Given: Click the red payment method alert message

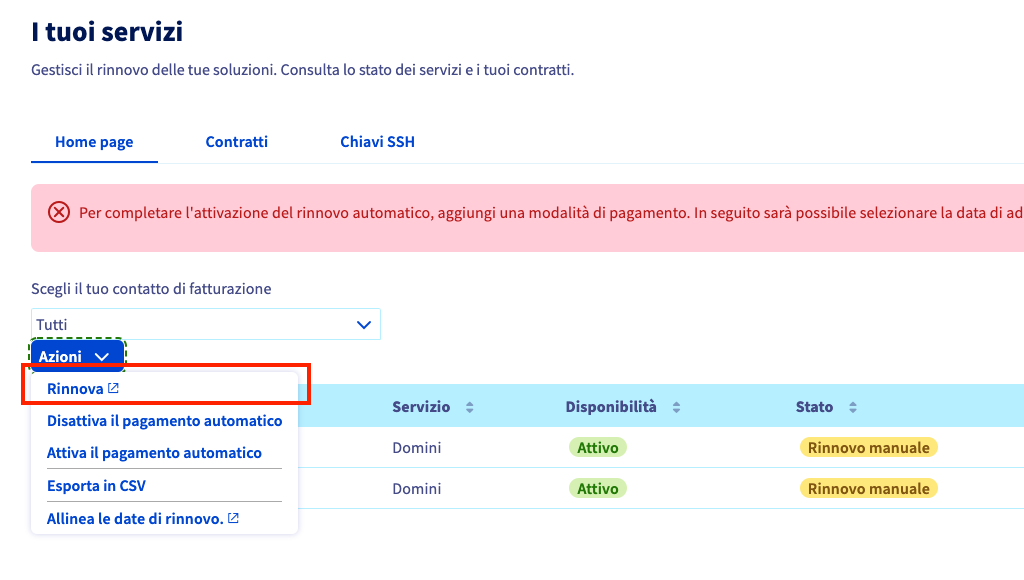Looking at the screenshot, I should (551, 213).
